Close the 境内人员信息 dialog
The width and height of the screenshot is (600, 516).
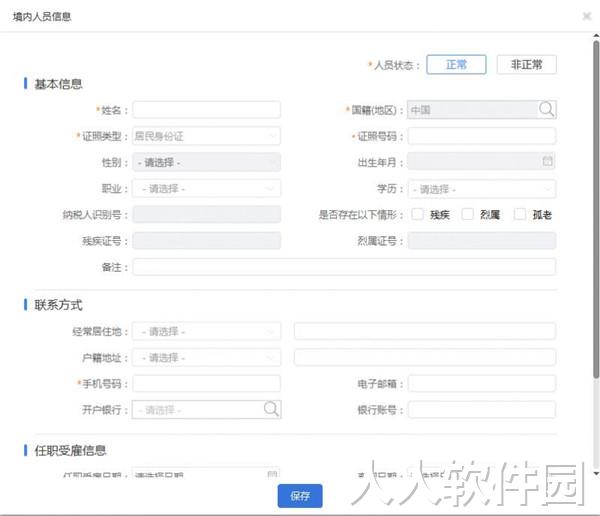point(587,16)
